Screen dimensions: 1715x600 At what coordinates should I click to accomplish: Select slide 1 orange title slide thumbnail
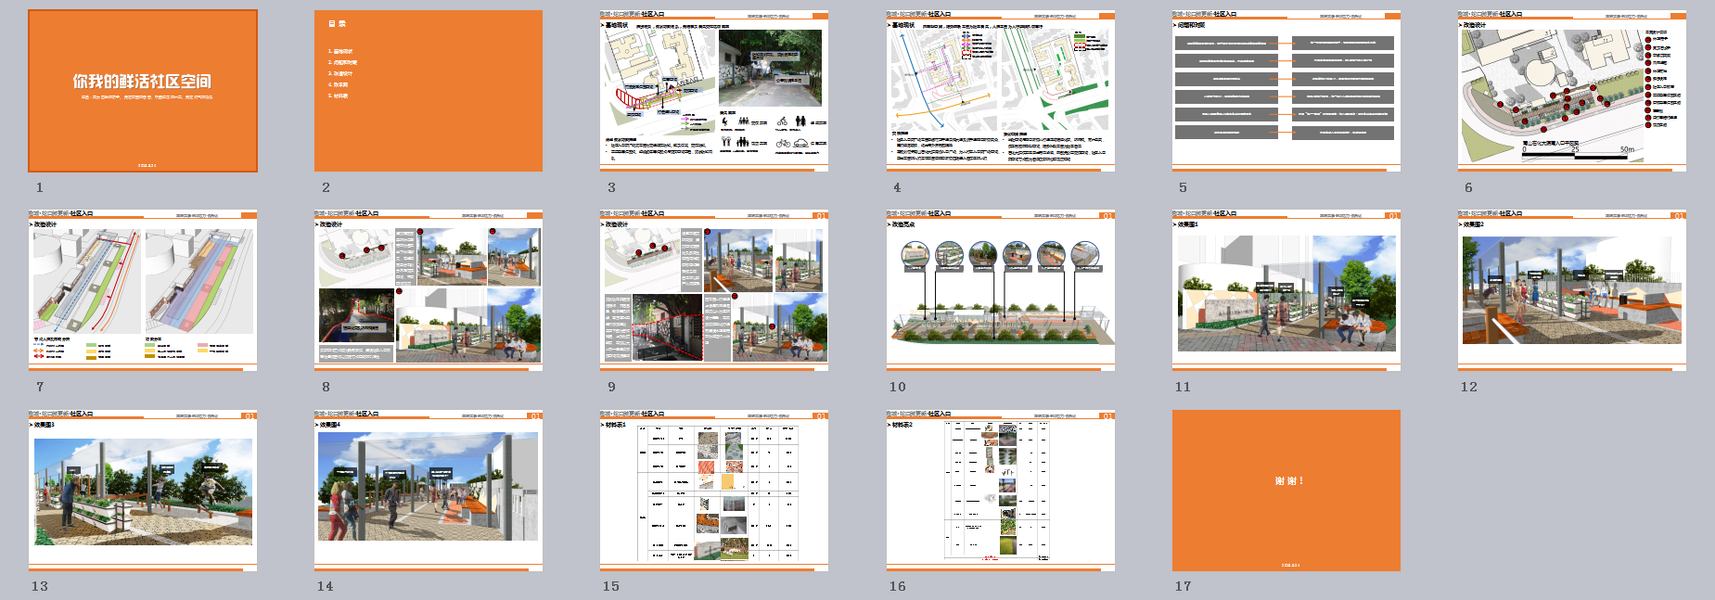[143, 91]
